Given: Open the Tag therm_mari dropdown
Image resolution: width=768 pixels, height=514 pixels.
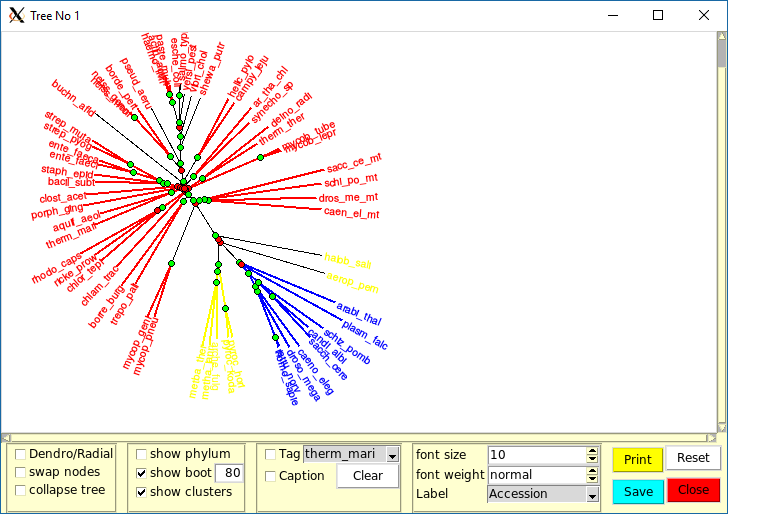Looking at the screenshot, I should [x=392, y=455].
